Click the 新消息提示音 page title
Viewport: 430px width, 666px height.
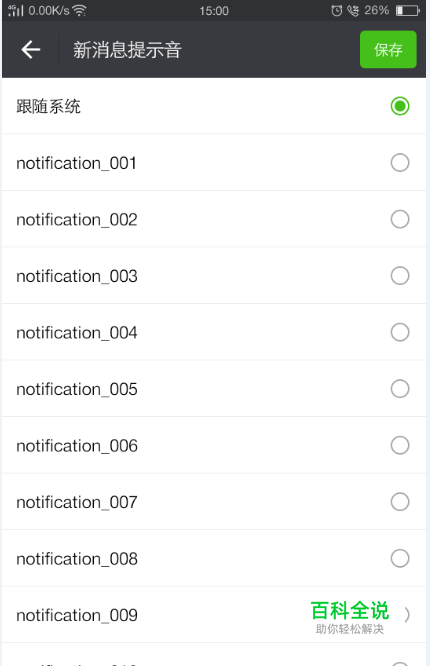click(x=127, y=50)
